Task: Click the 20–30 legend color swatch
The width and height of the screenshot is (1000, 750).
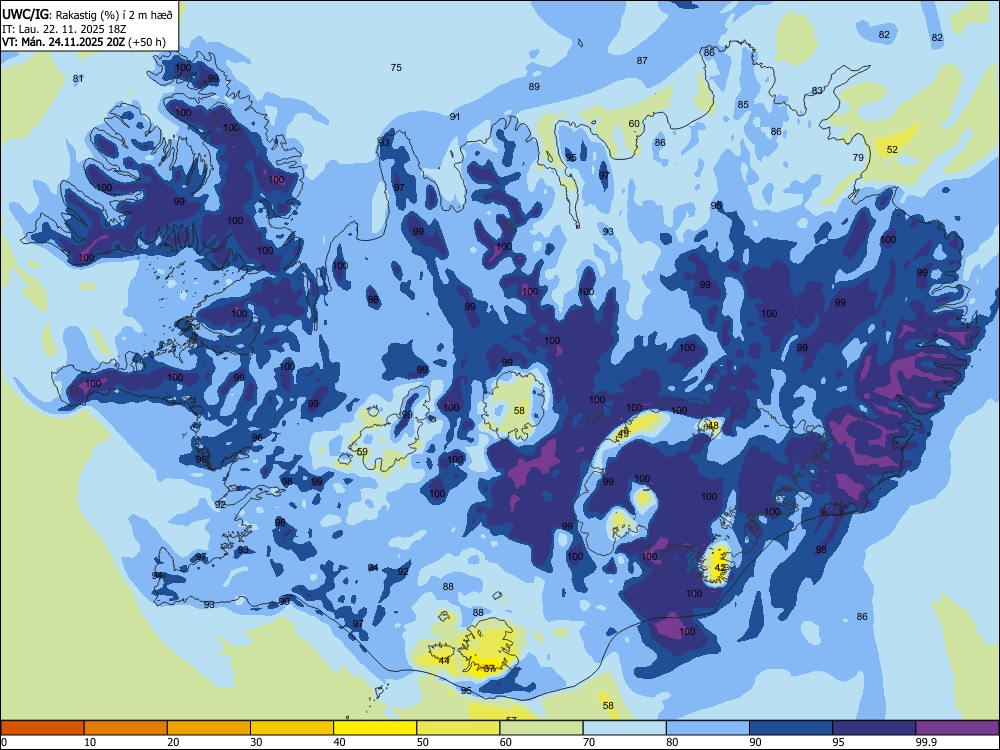Action: pyautogui.click(x=209, y=728)
